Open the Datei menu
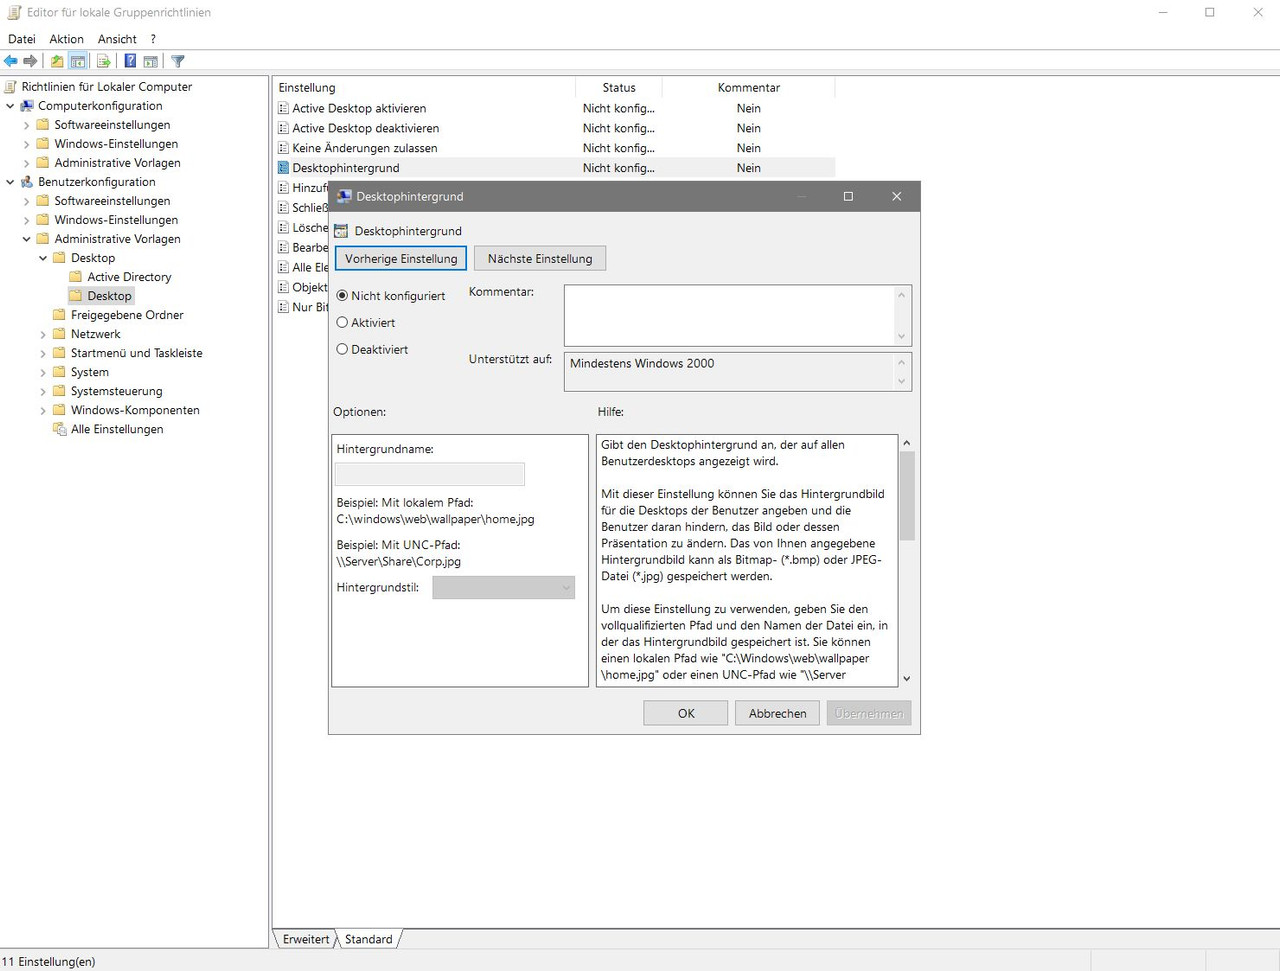Viewport: 1280px width, 971px height. point(22,39)
